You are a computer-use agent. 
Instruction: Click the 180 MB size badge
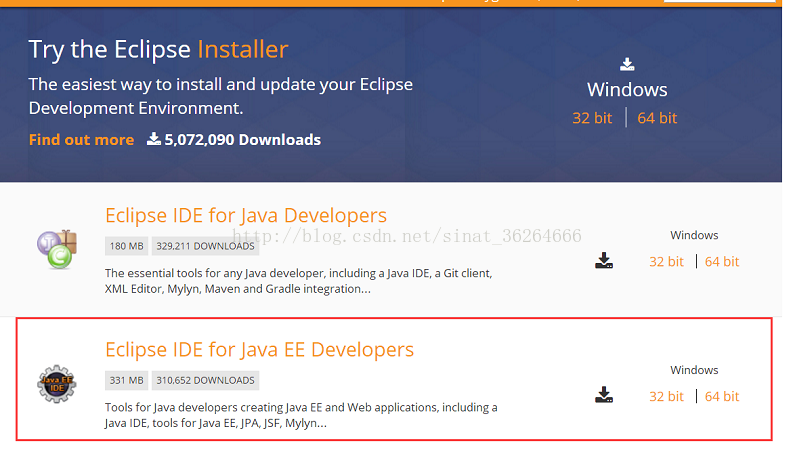point(126,246)
